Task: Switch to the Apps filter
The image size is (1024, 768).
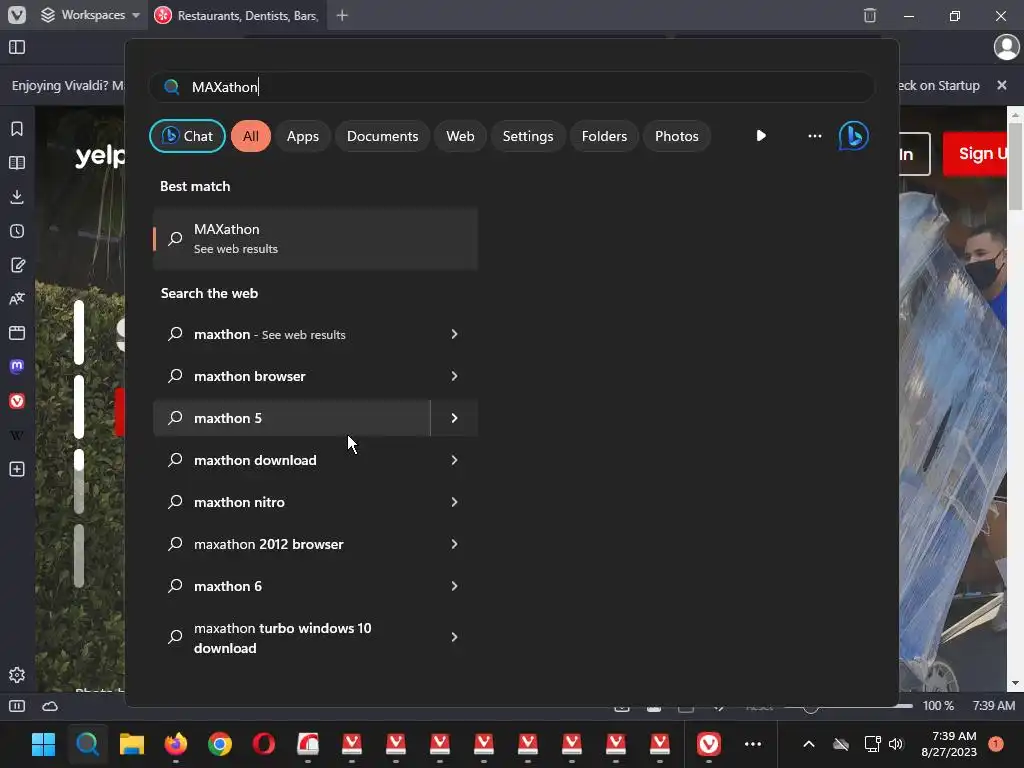Action: coord(302,136)
